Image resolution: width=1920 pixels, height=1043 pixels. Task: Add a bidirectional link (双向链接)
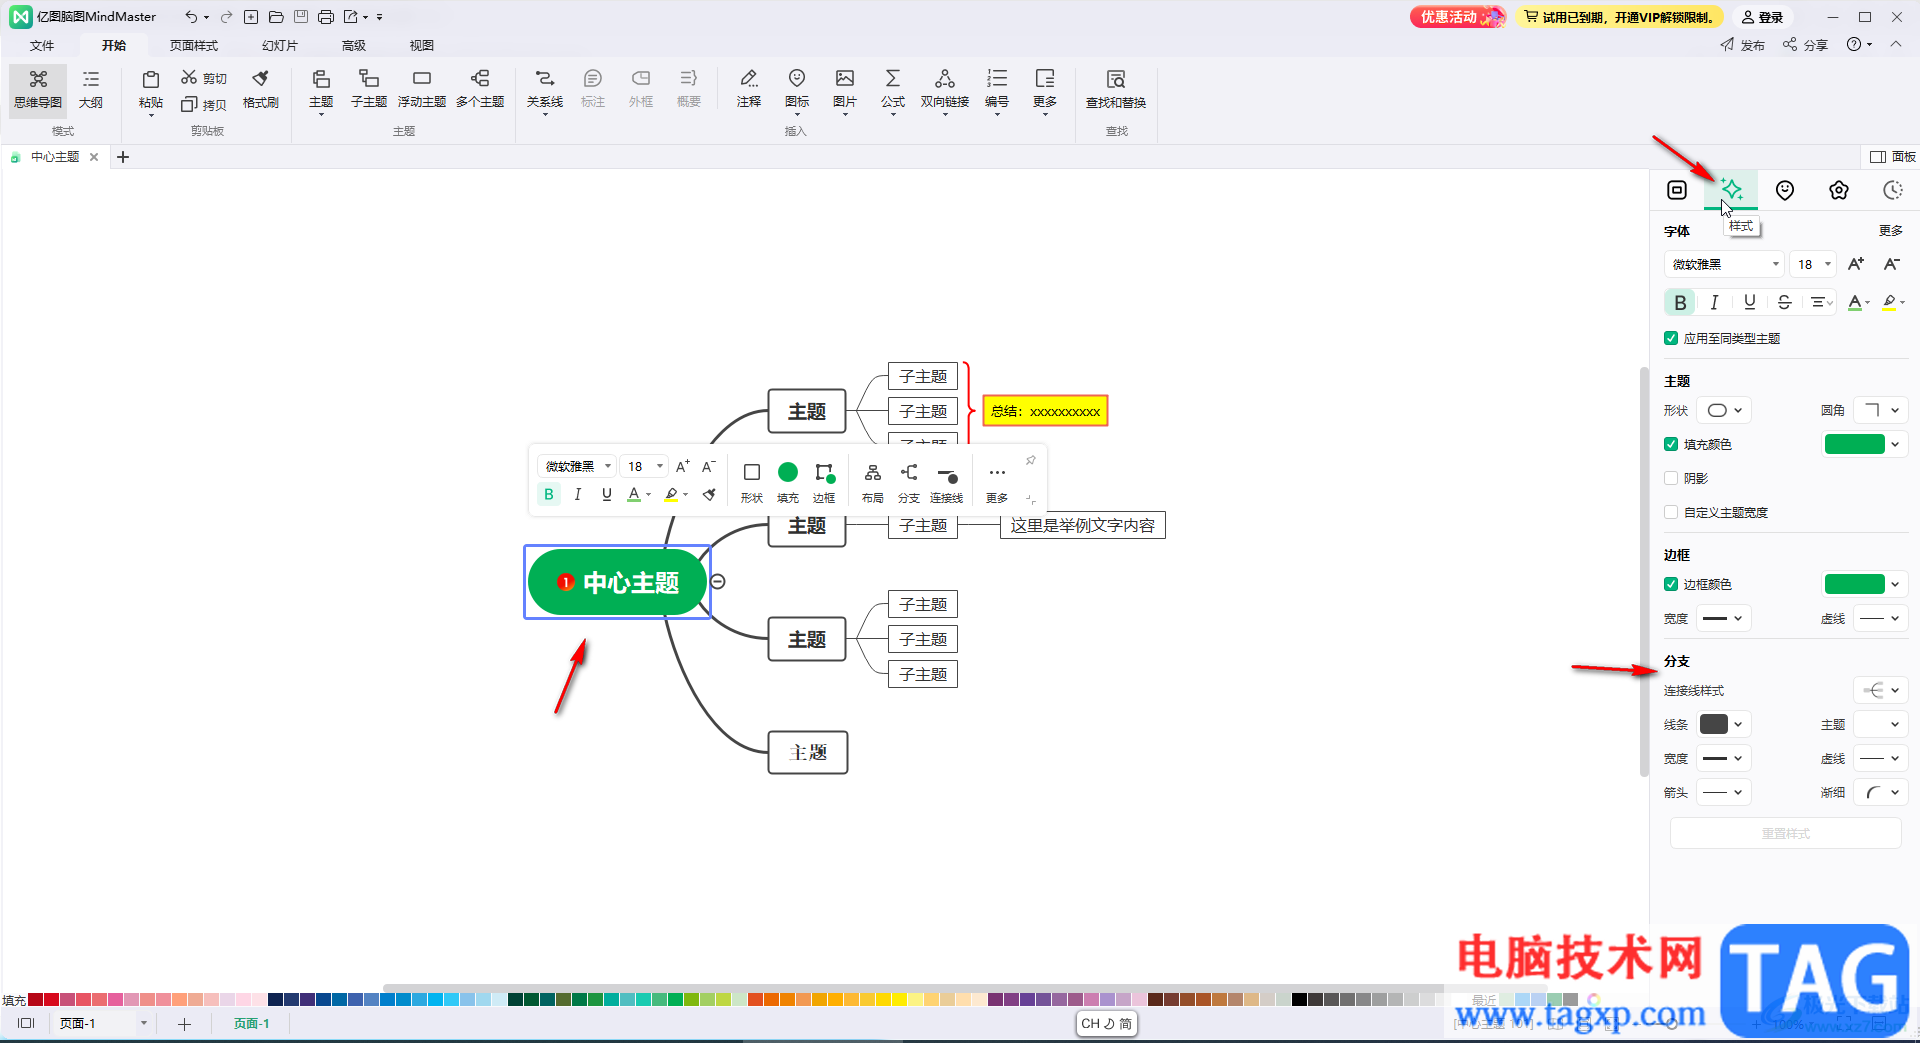pyautogui.click(x=945, y=90)
